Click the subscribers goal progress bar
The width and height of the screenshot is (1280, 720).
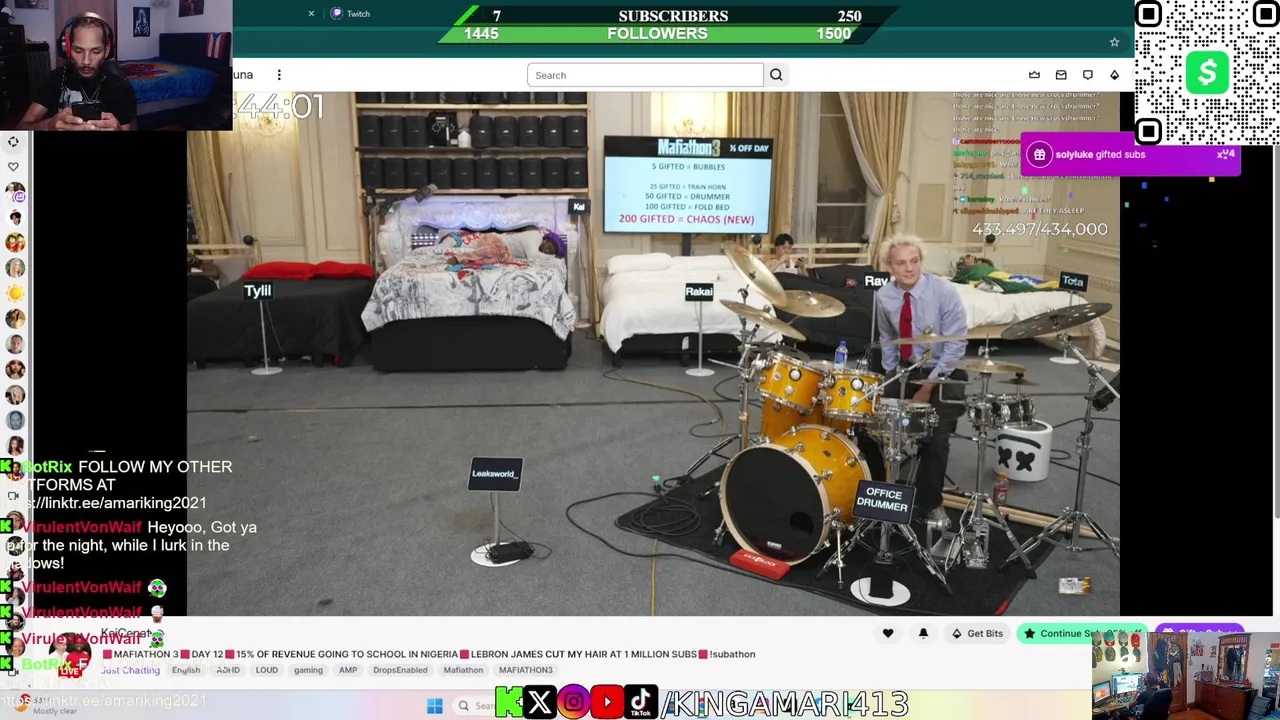673,16
